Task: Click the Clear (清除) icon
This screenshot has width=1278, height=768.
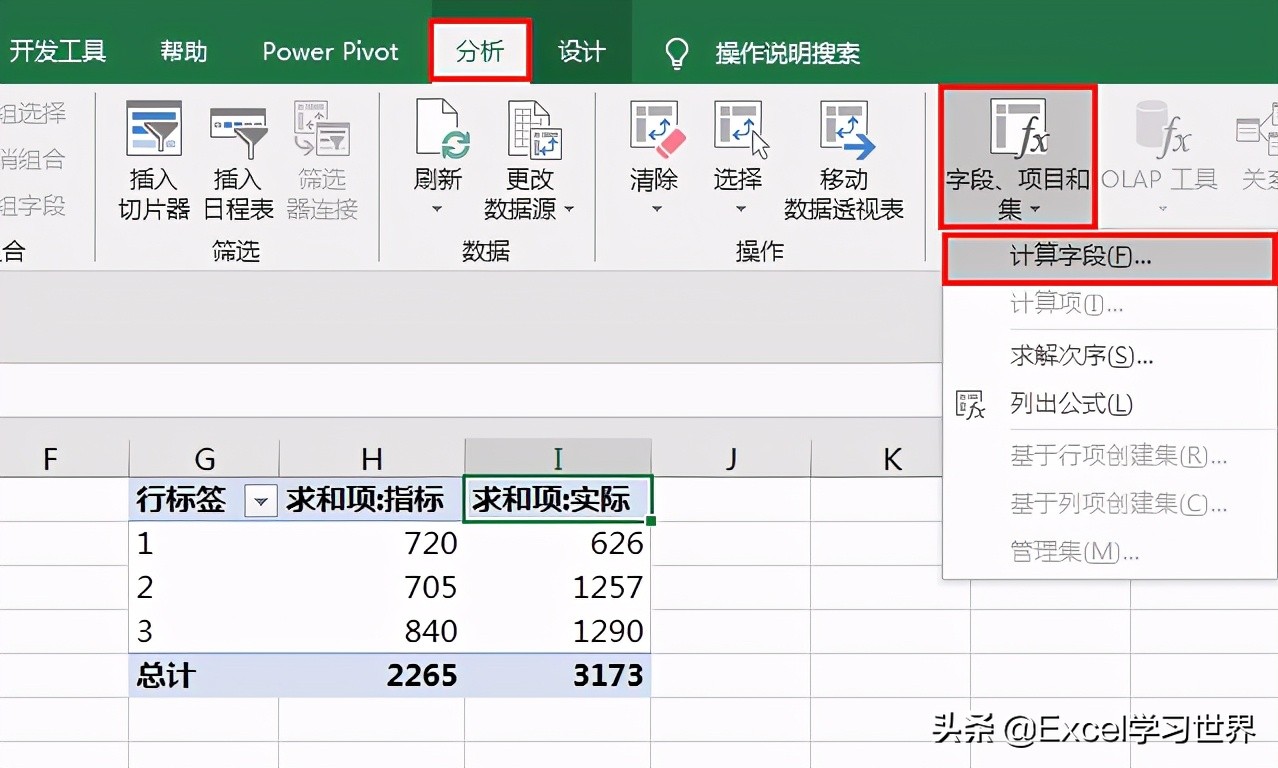Action: tap(655, 129)
